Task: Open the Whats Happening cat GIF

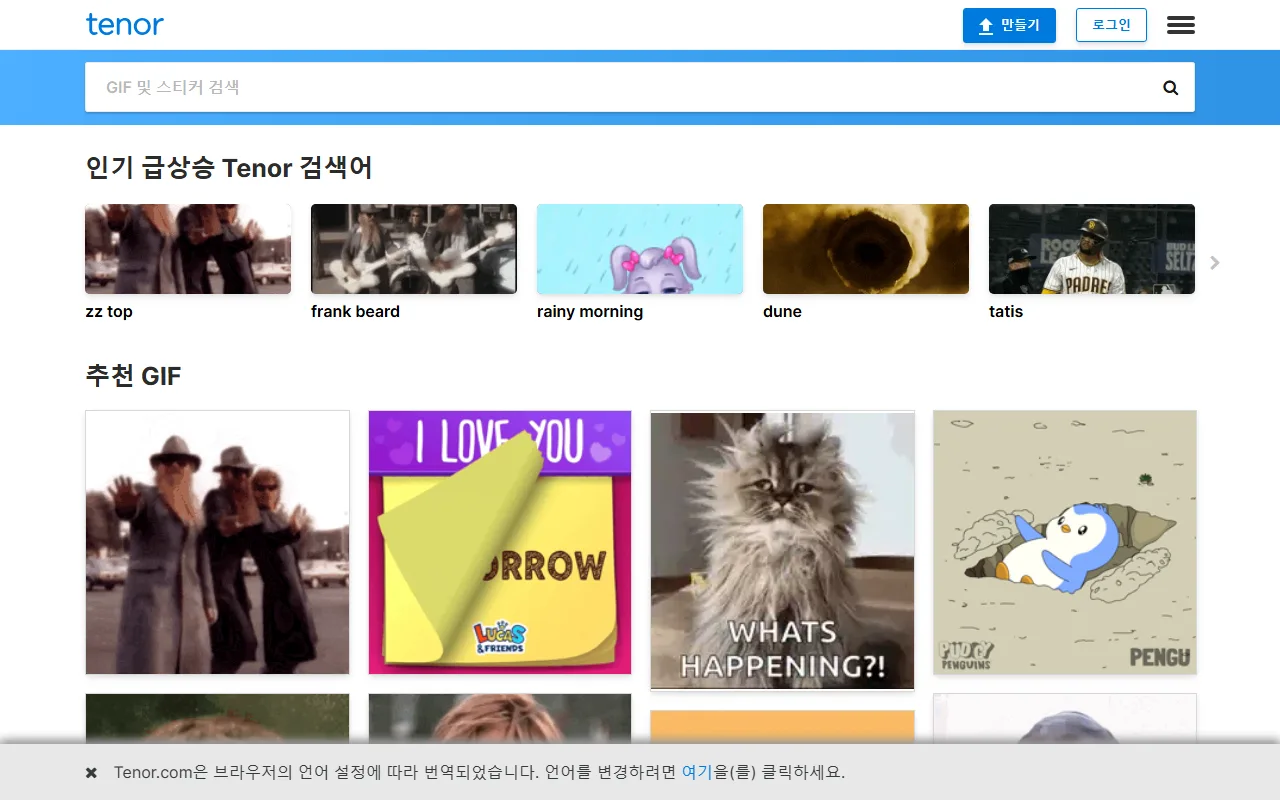Action: coord(782,550)
